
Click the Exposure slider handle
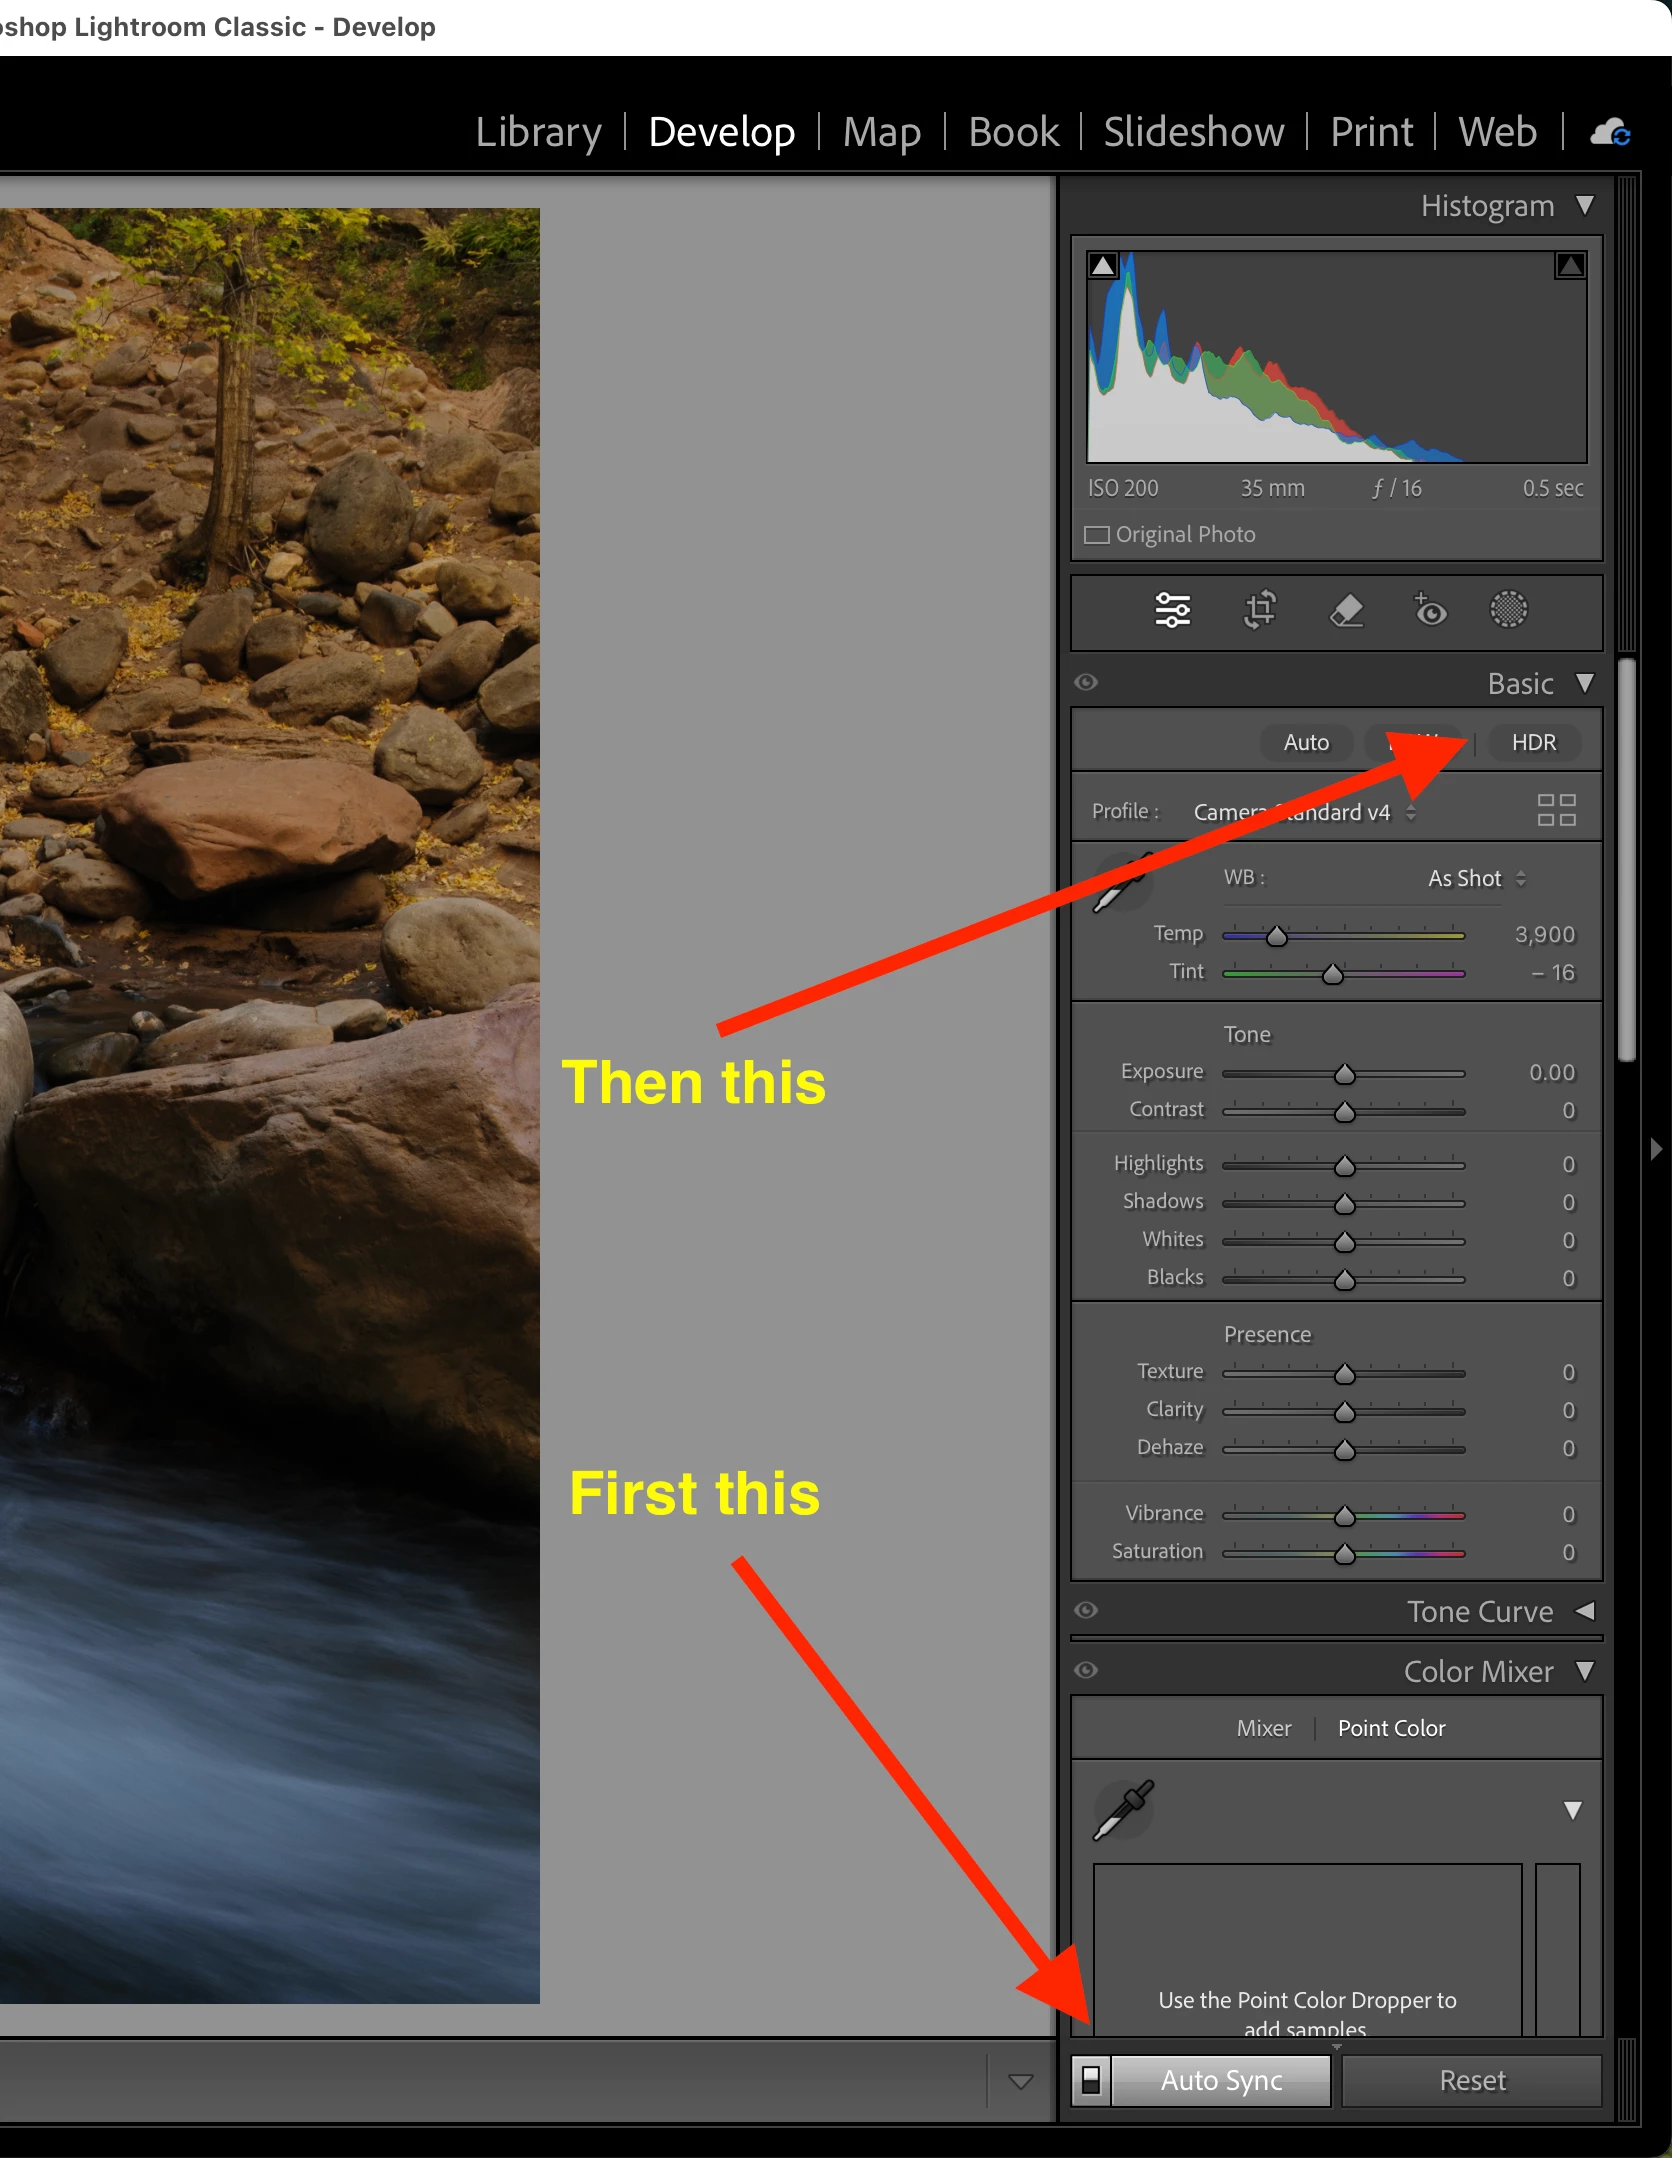[1345, 1074]
